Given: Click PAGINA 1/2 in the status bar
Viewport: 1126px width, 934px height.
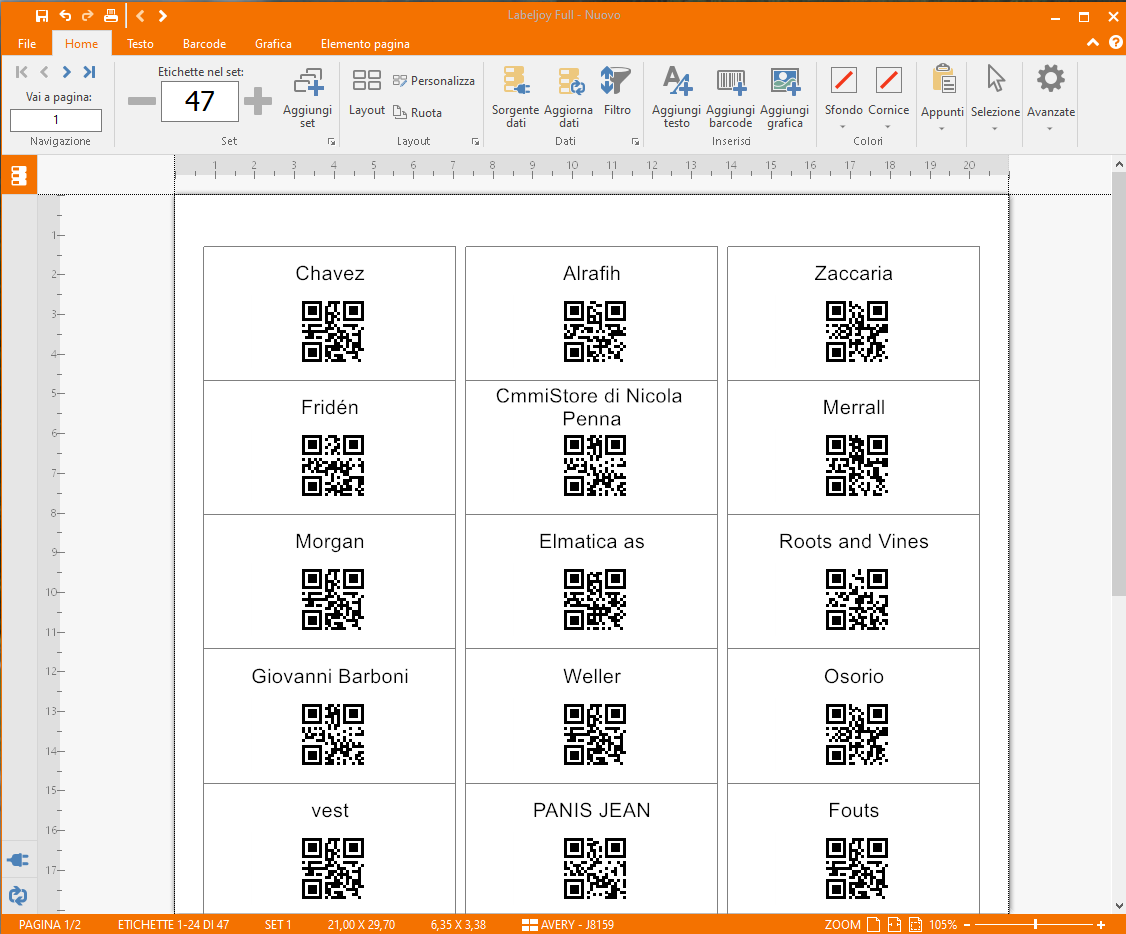Looking at the screenshot, I should click(x=50, y=925).
